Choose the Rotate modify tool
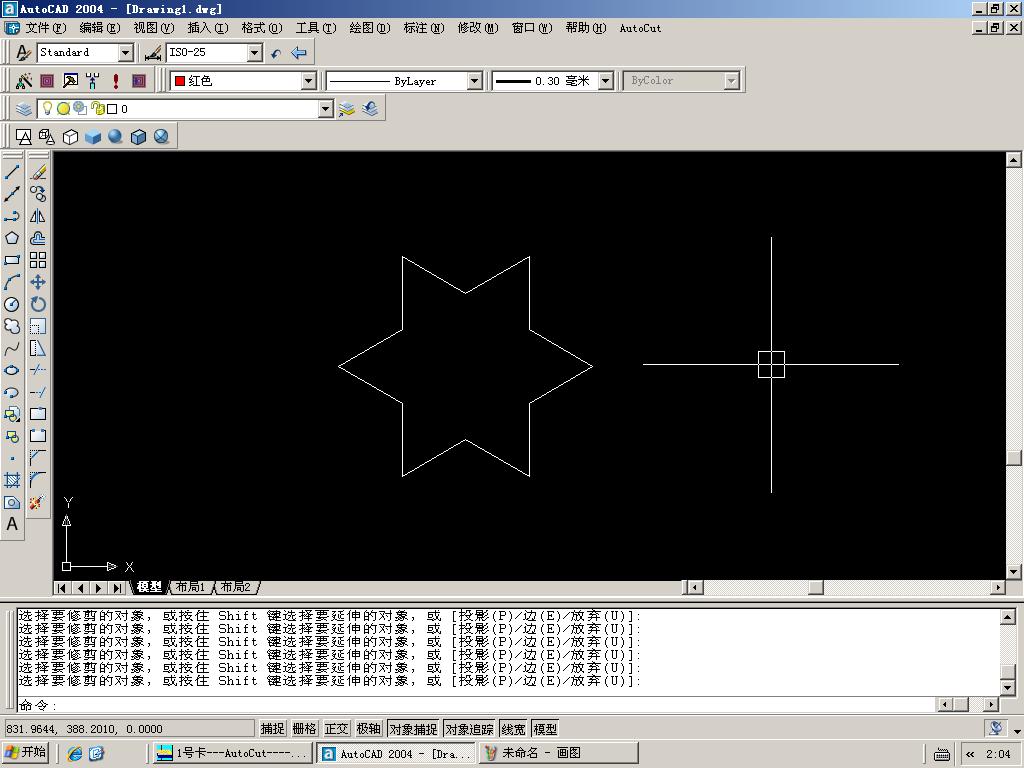 tap(38, 304)
